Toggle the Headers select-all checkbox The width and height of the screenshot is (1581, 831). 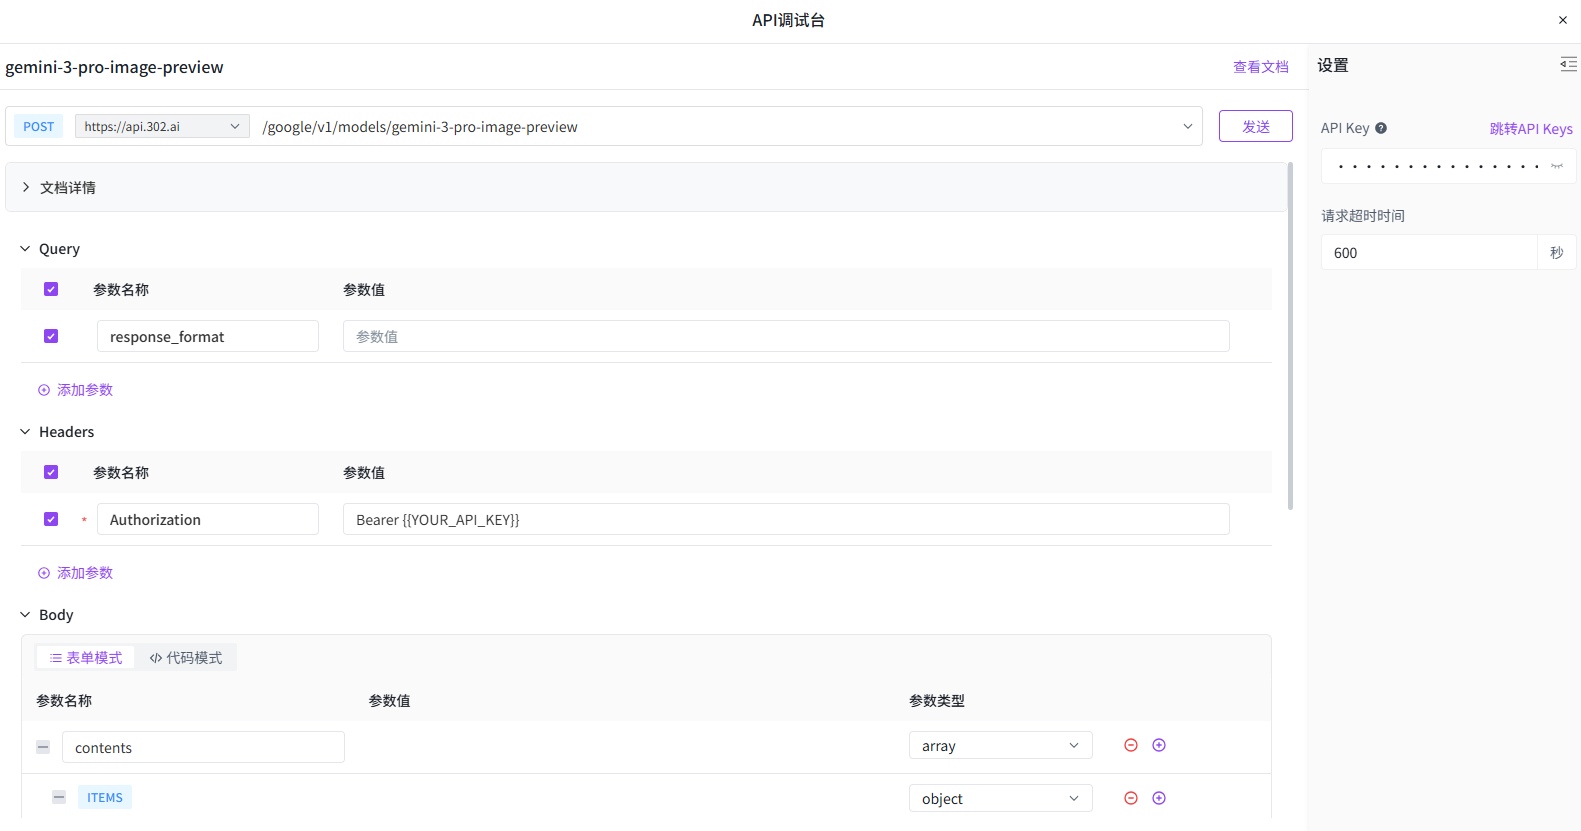(x=51, y=472)
